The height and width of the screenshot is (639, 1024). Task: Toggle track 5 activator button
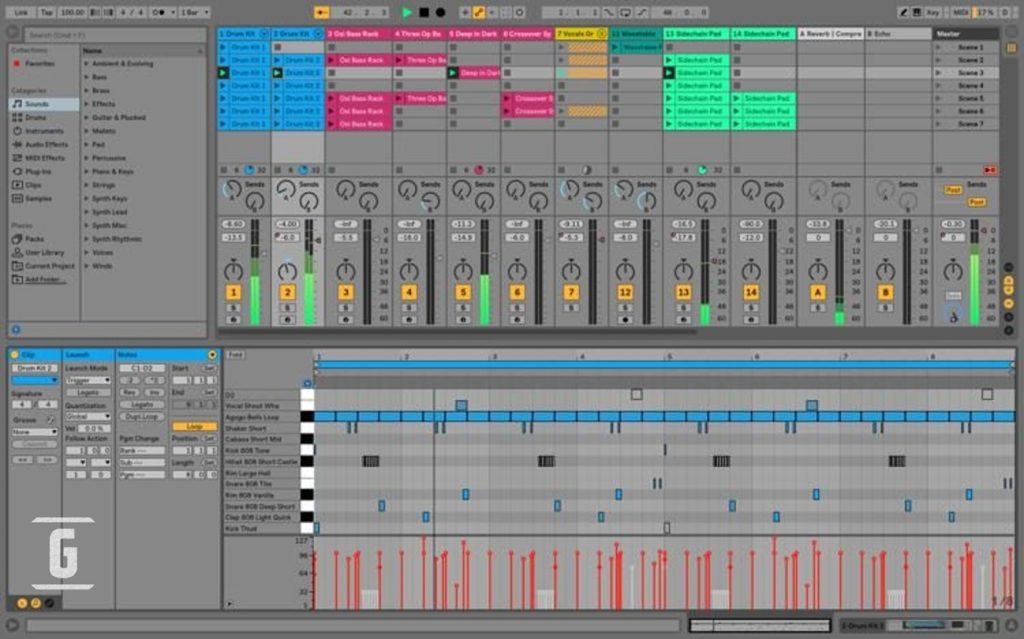tap(463, 292)
